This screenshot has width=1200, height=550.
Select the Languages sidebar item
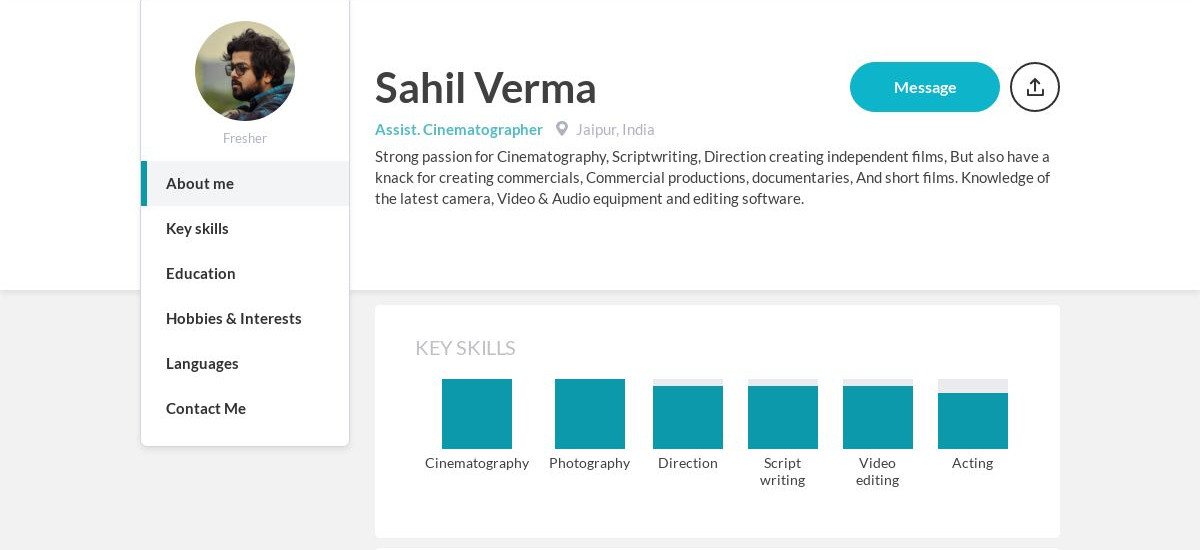245,364
